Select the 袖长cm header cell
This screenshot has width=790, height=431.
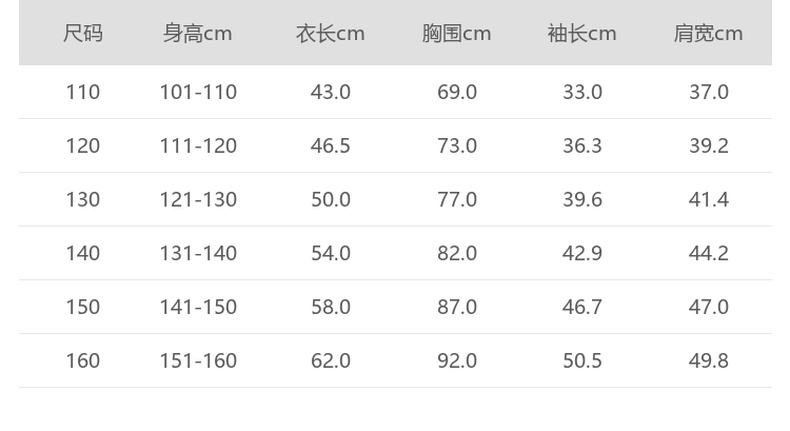click(x=582, y=34)
